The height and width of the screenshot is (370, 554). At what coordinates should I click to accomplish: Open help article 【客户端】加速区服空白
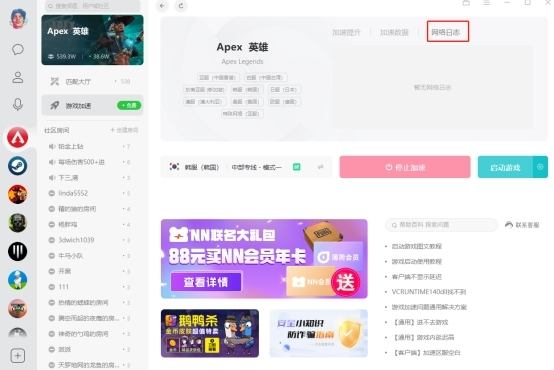pyautogui.click(x=426, y=353)
